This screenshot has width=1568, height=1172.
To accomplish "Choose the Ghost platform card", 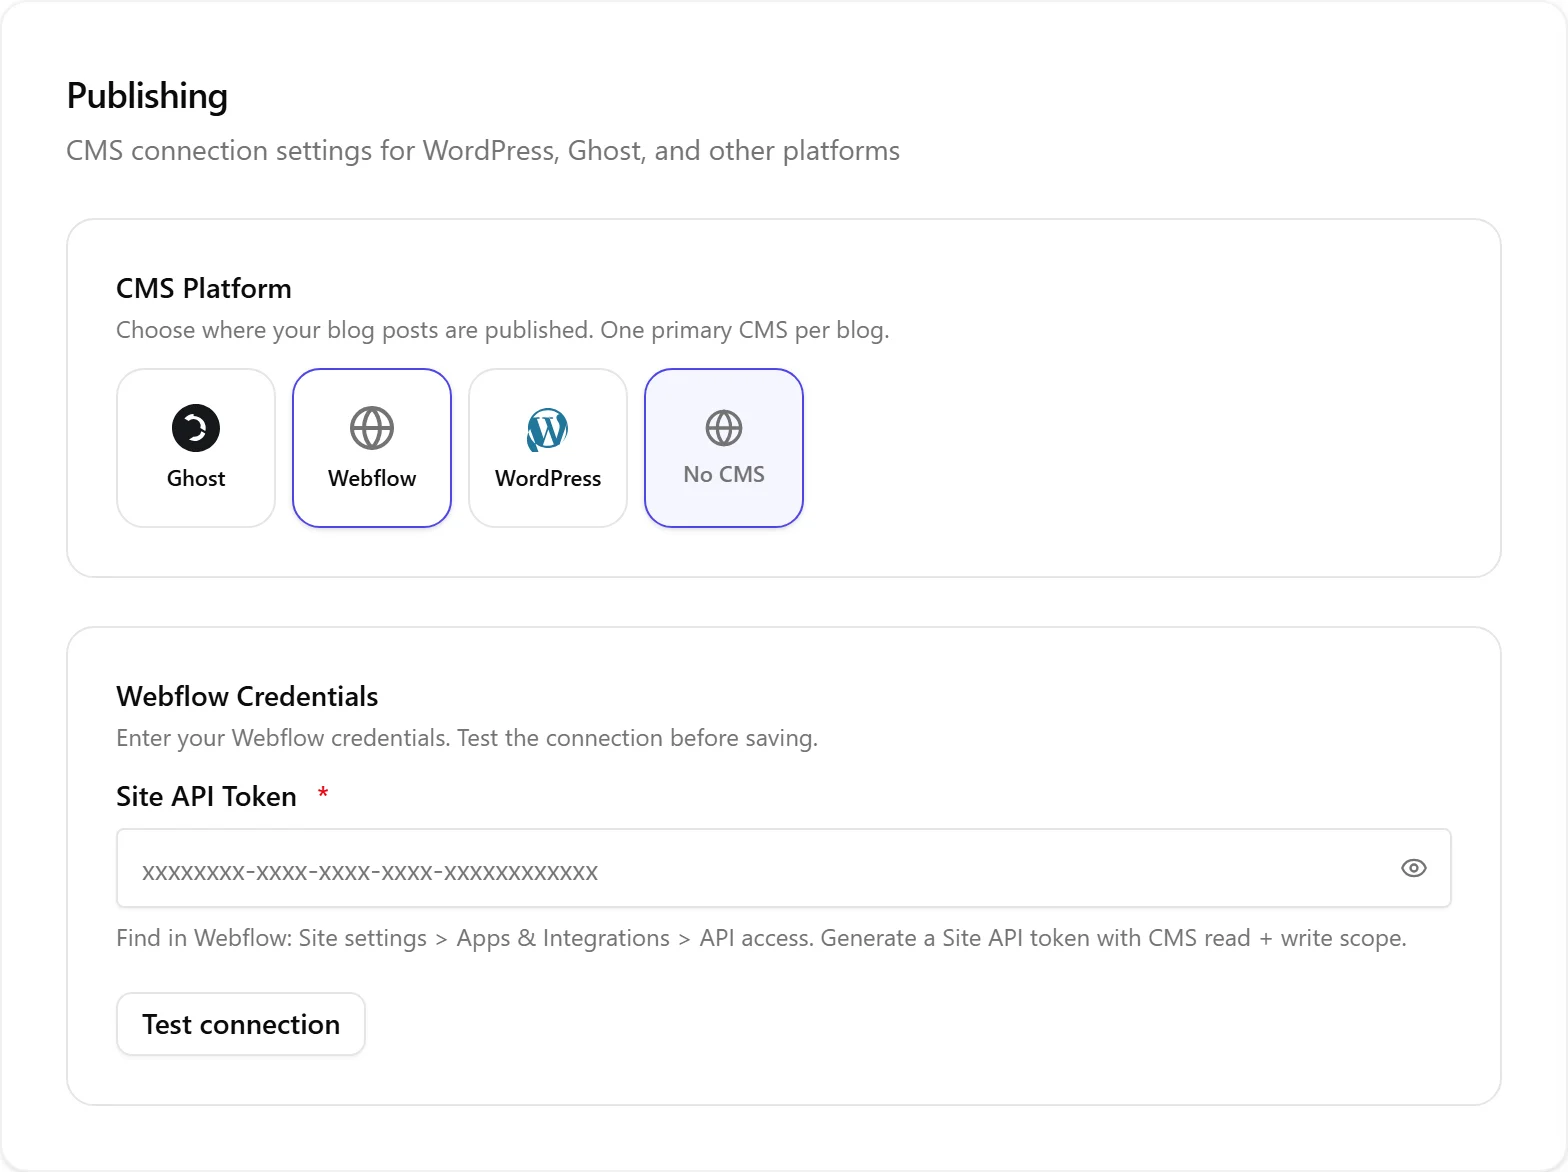I will (196, 448).
